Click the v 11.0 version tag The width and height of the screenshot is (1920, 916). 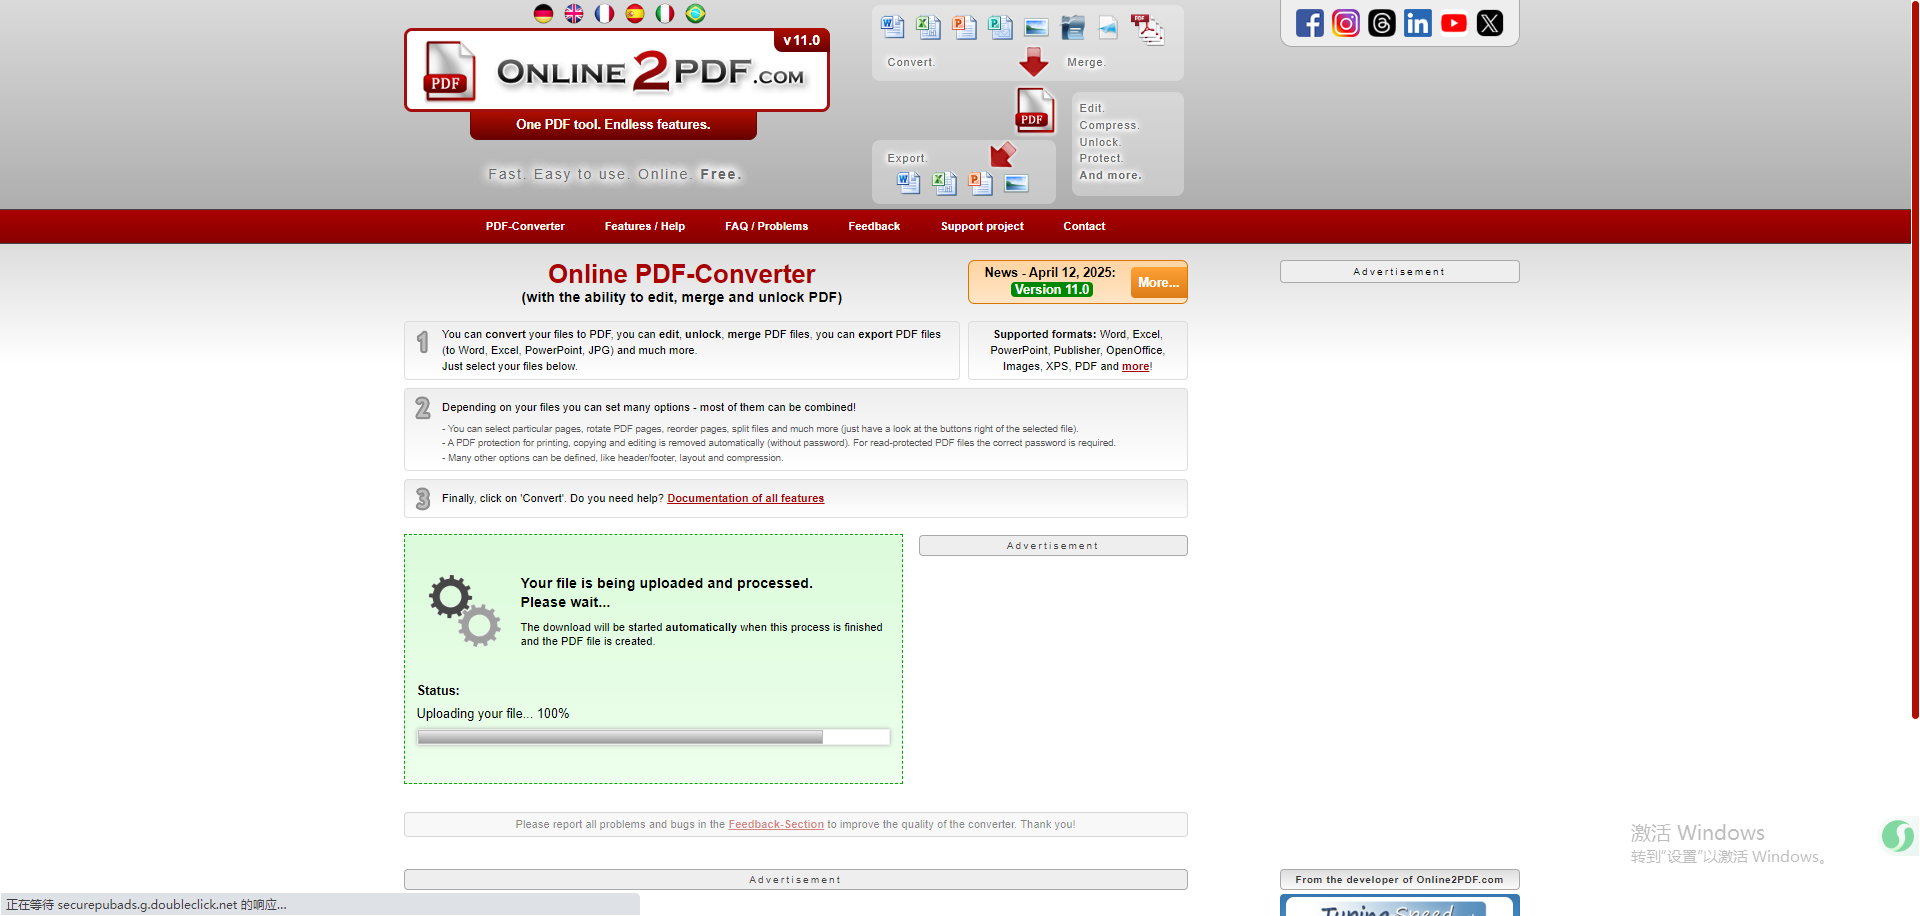pos(801,41)
